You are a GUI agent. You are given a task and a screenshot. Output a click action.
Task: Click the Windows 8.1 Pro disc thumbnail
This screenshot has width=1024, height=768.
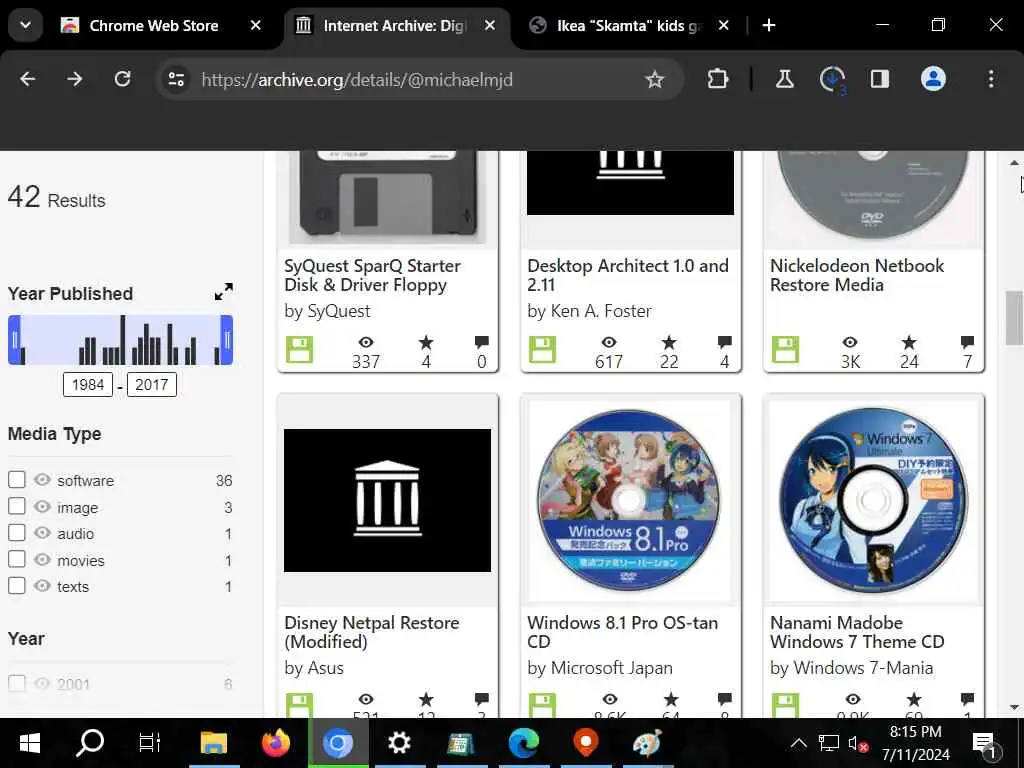(x=630, y=500)
